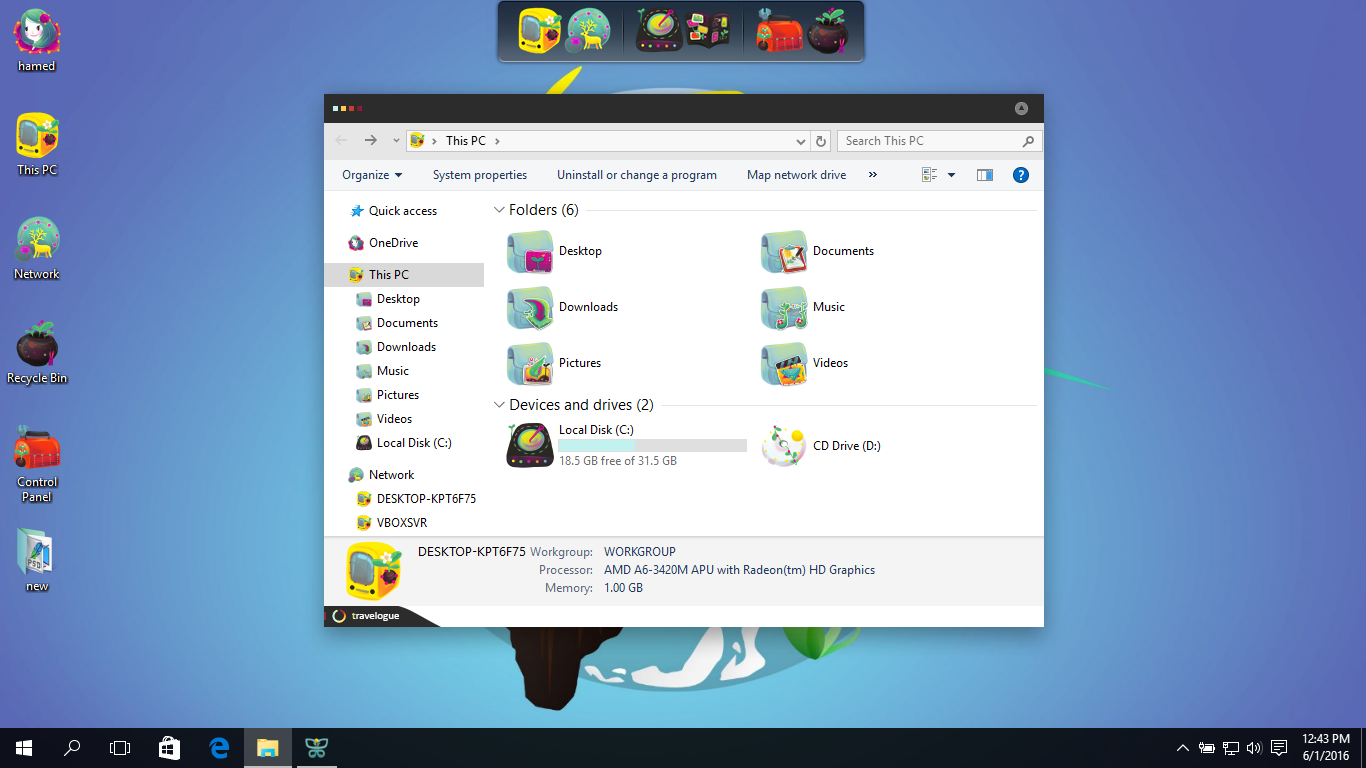Open the Organize dropdown menu

(x=372, y=175)
